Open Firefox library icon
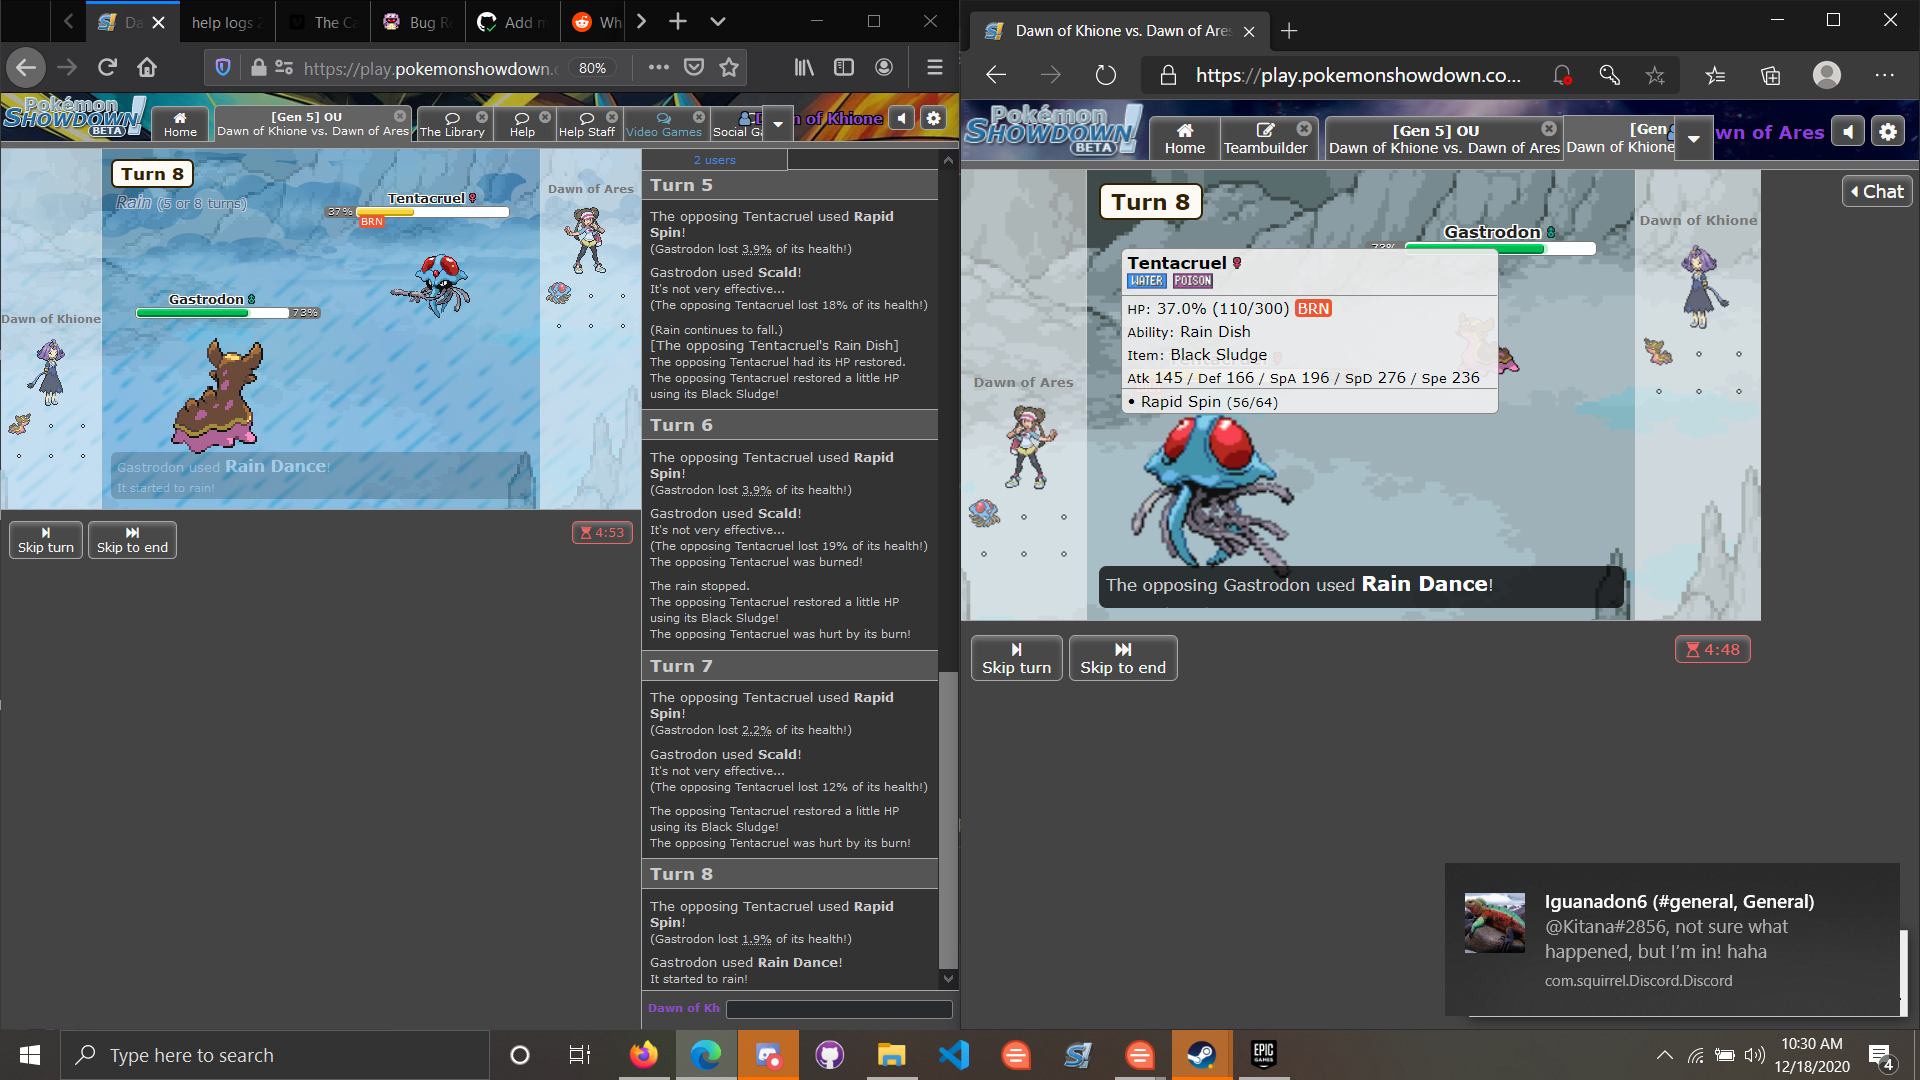 coord(804,68)
